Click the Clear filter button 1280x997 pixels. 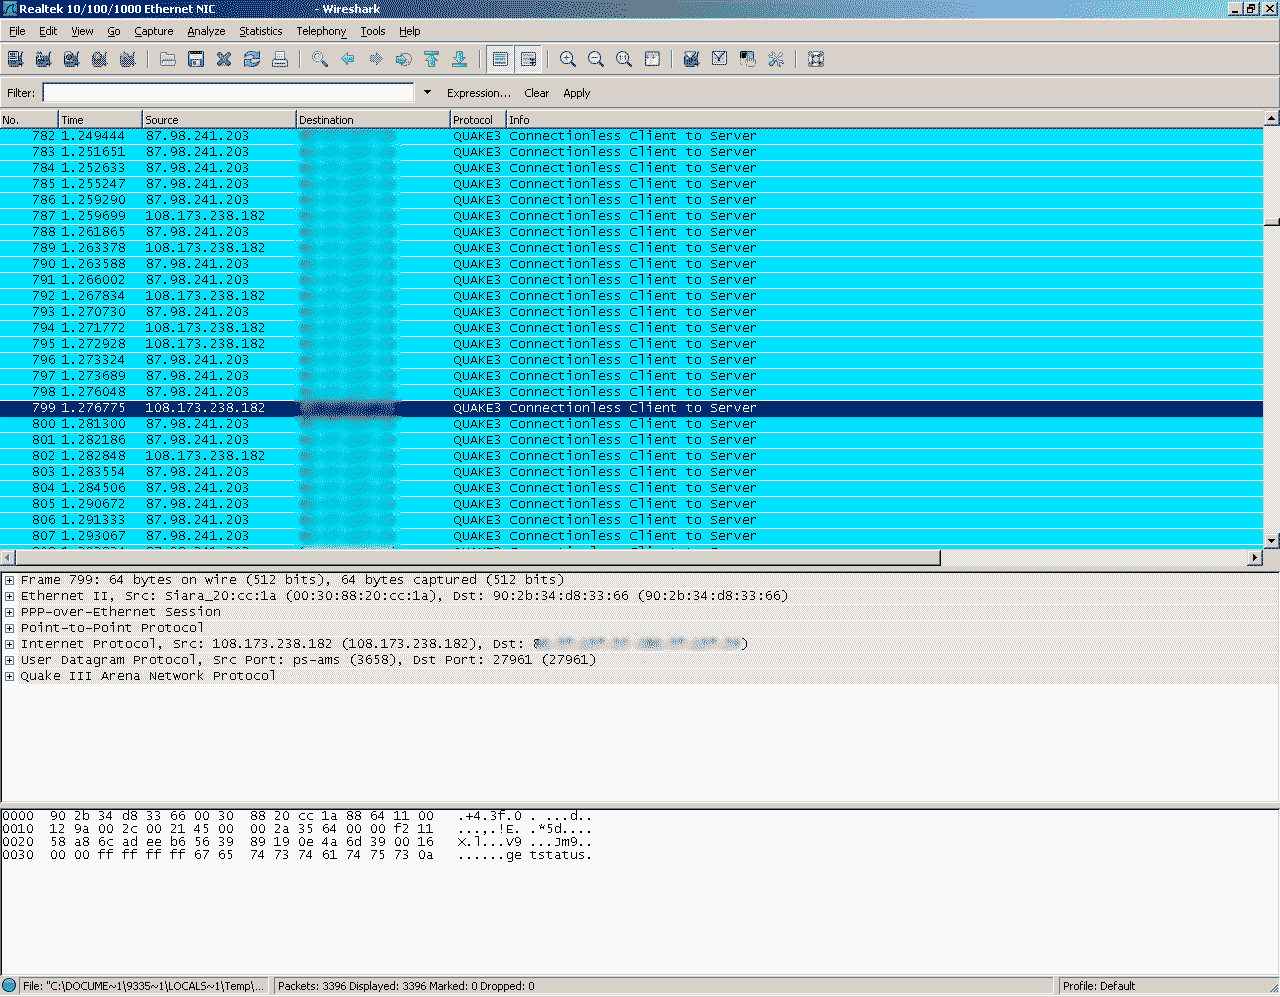pos(536,93)
